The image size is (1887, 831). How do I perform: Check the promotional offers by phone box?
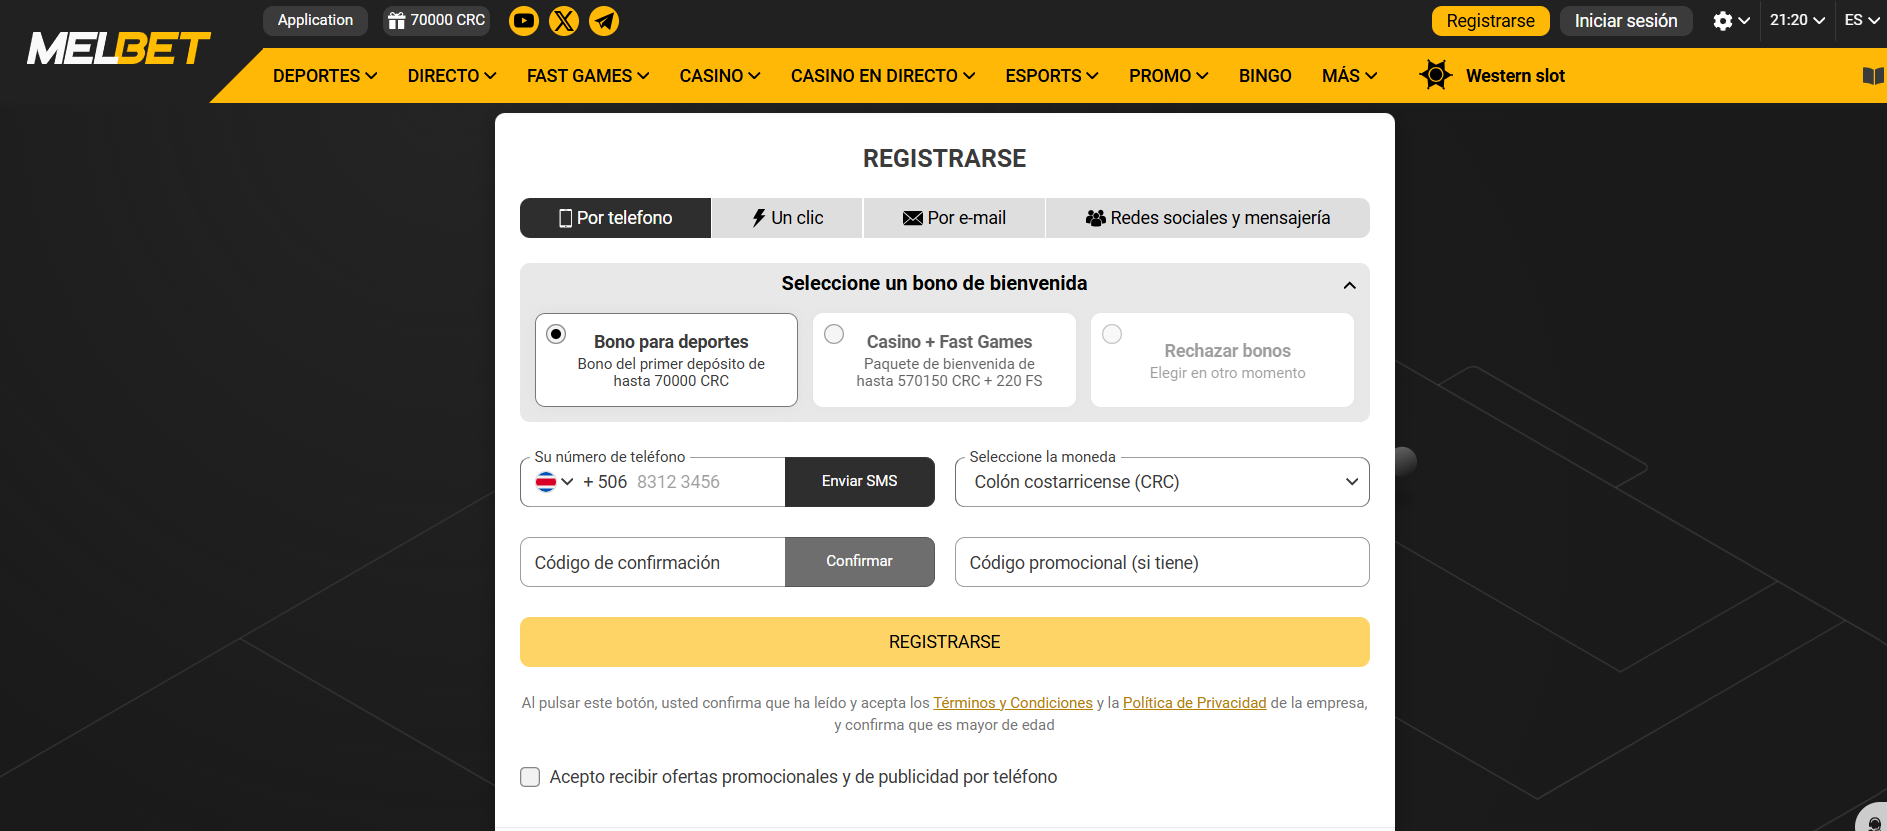530,777
